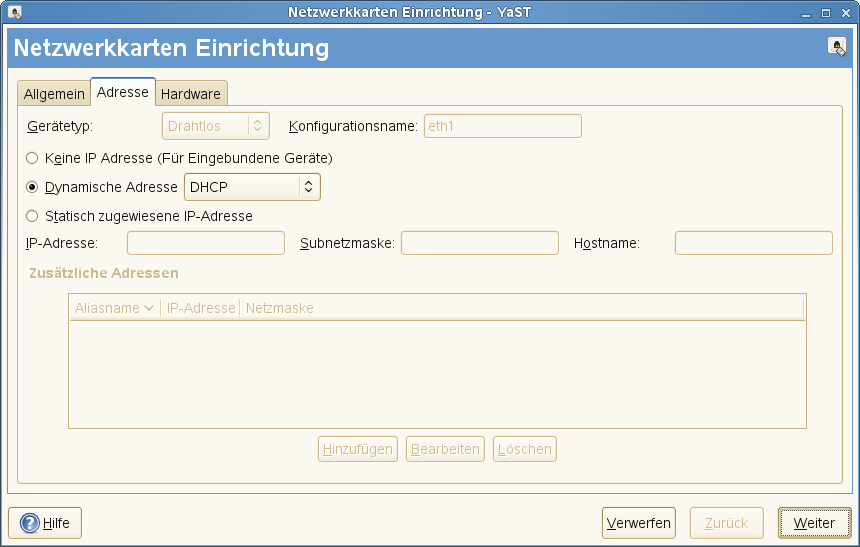Click the Löschen button
This screenshot has width=860, height=547.
point(525,449)
